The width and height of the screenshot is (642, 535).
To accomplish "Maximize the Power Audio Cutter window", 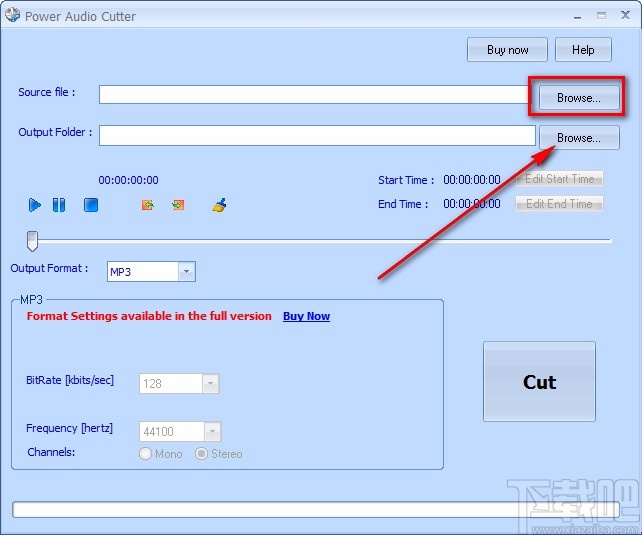I will point(601,16).
